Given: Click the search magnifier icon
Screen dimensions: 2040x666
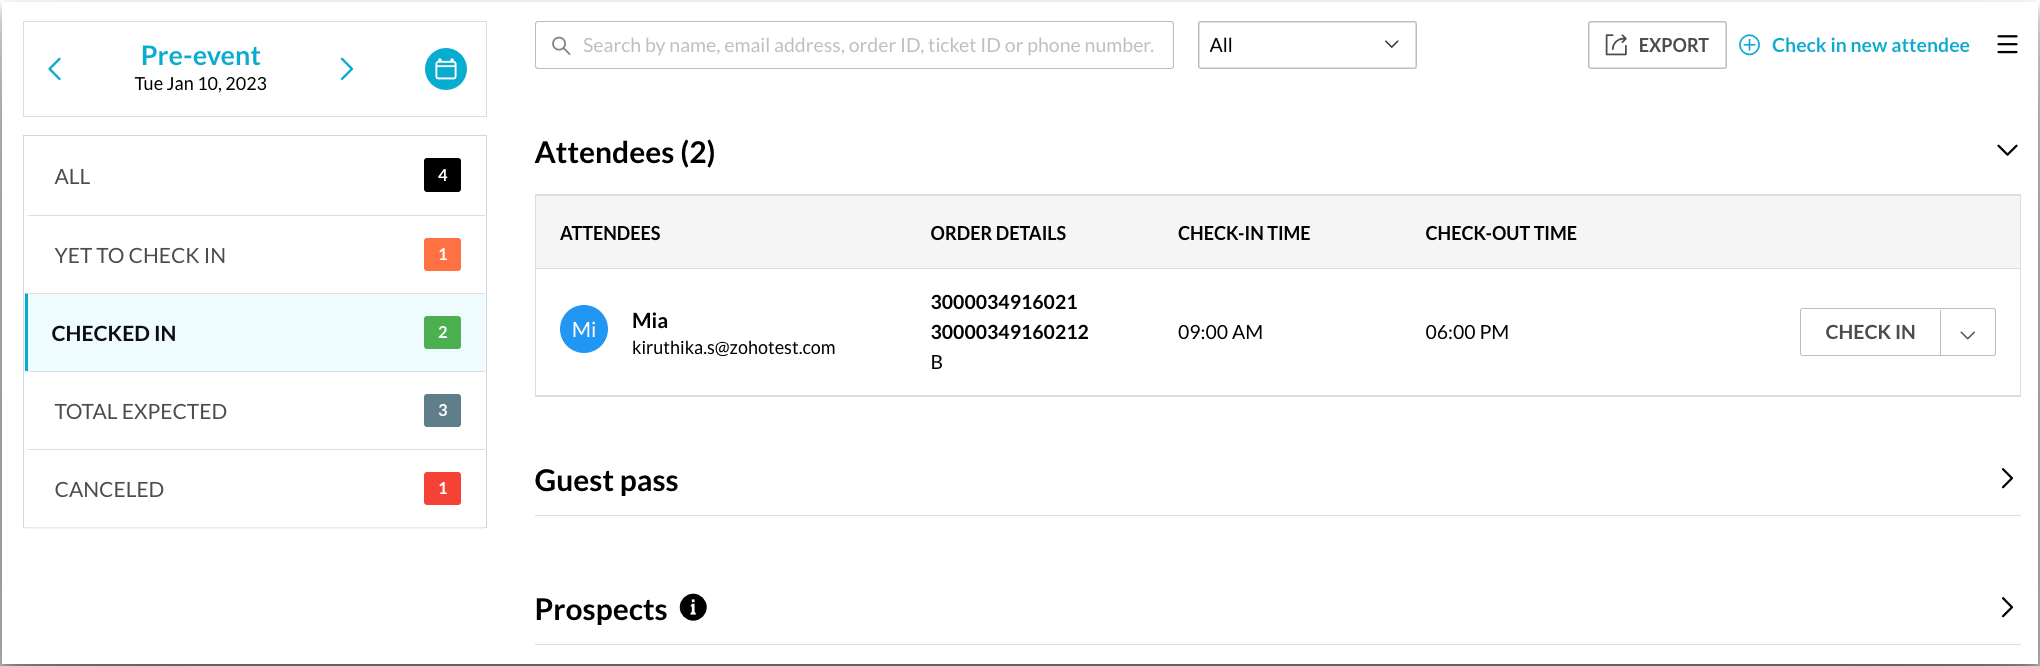Looking at the screenshot, I should point(561,46).
